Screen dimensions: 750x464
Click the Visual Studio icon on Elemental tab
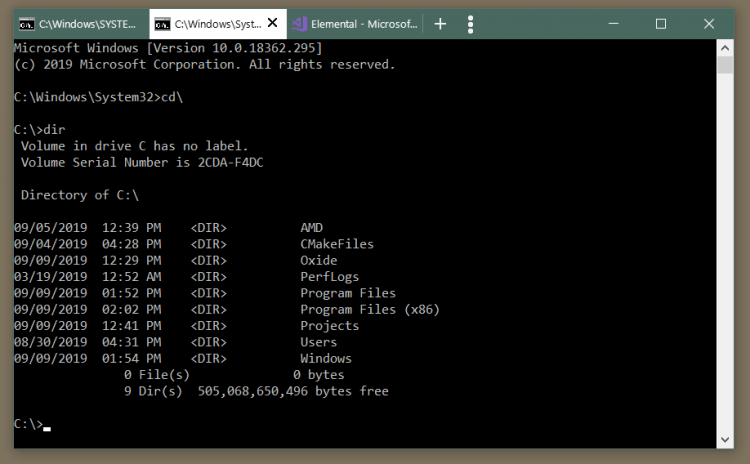(x=300, y=23)
